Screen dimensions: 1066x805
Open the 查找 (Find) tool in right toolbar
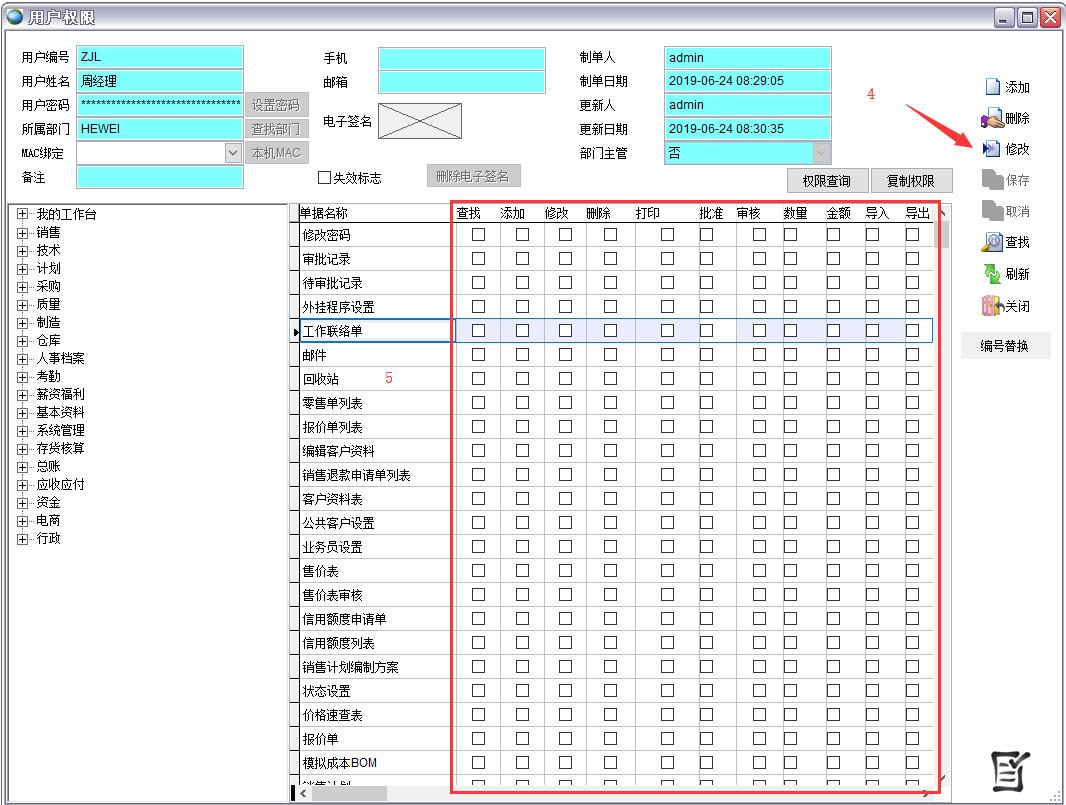coord(992,242)
